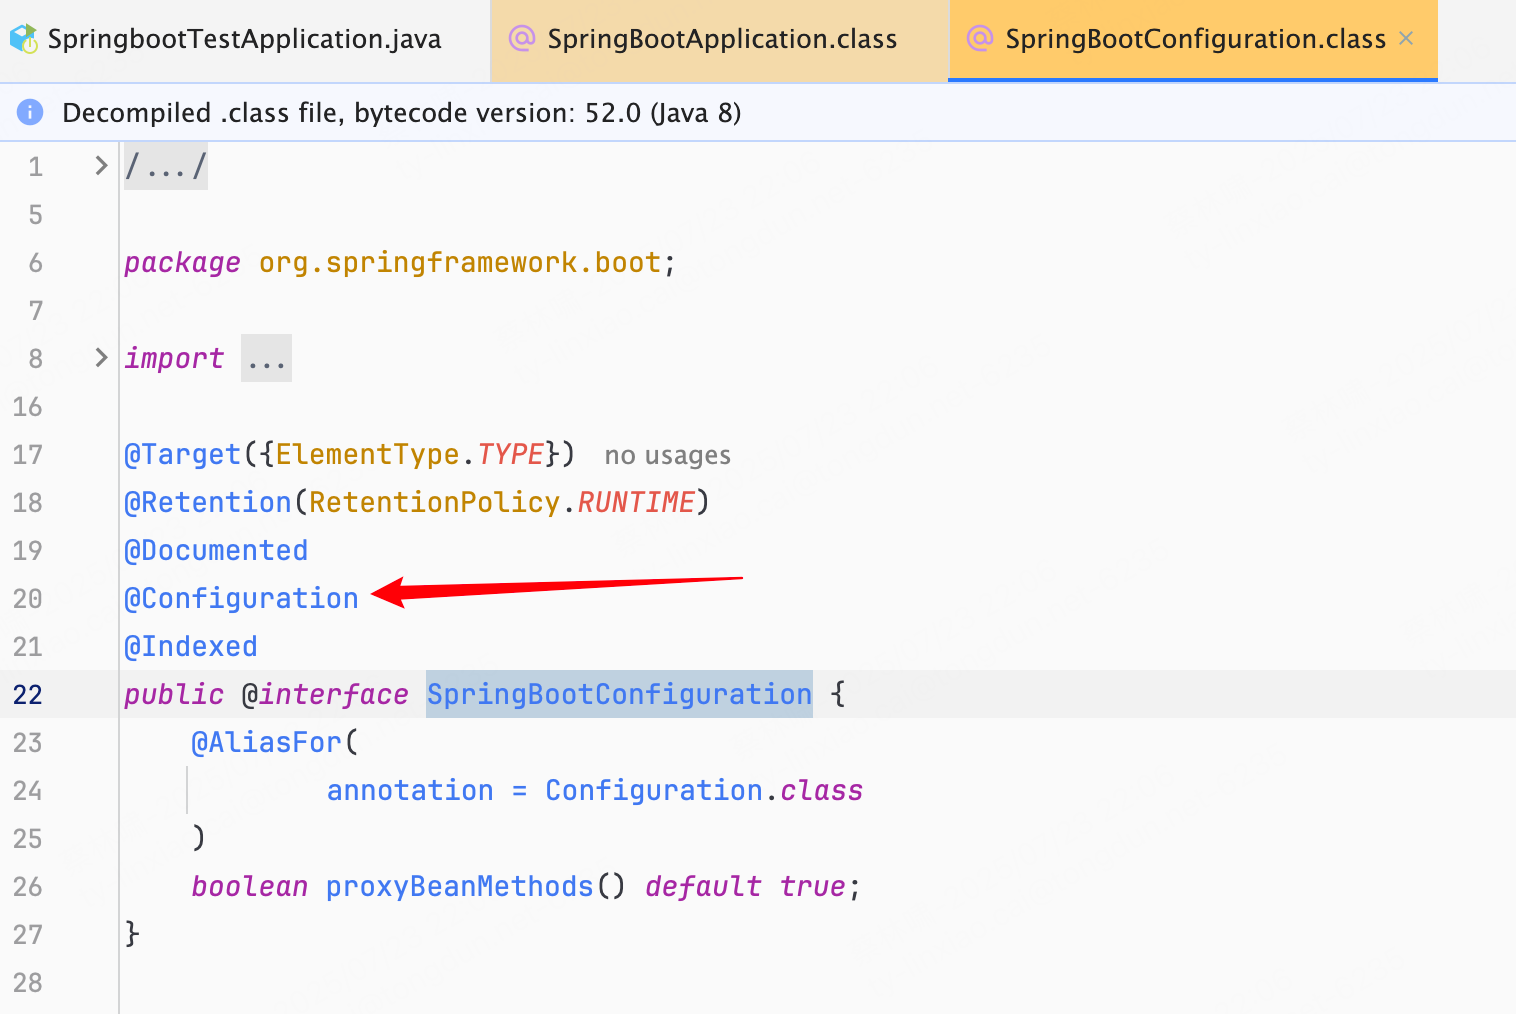Click Configuration.class in the AliasFor value

pos(704,790)
